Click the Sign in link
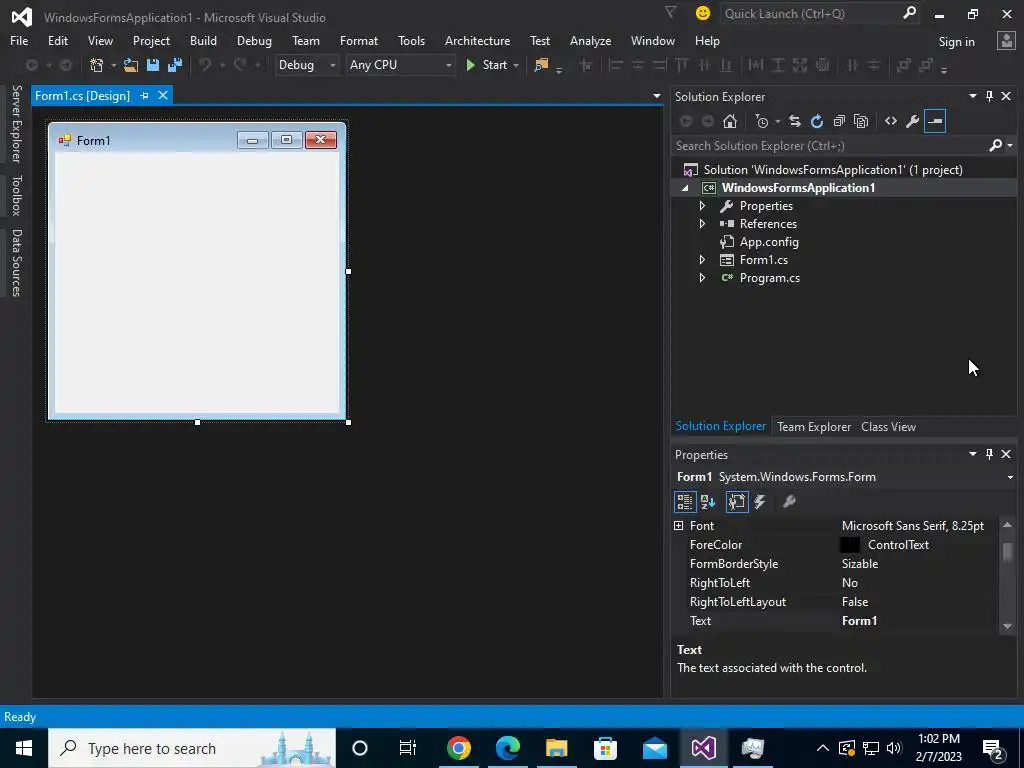Viewport: 1024px width, 768px height. tap(956, 42)
